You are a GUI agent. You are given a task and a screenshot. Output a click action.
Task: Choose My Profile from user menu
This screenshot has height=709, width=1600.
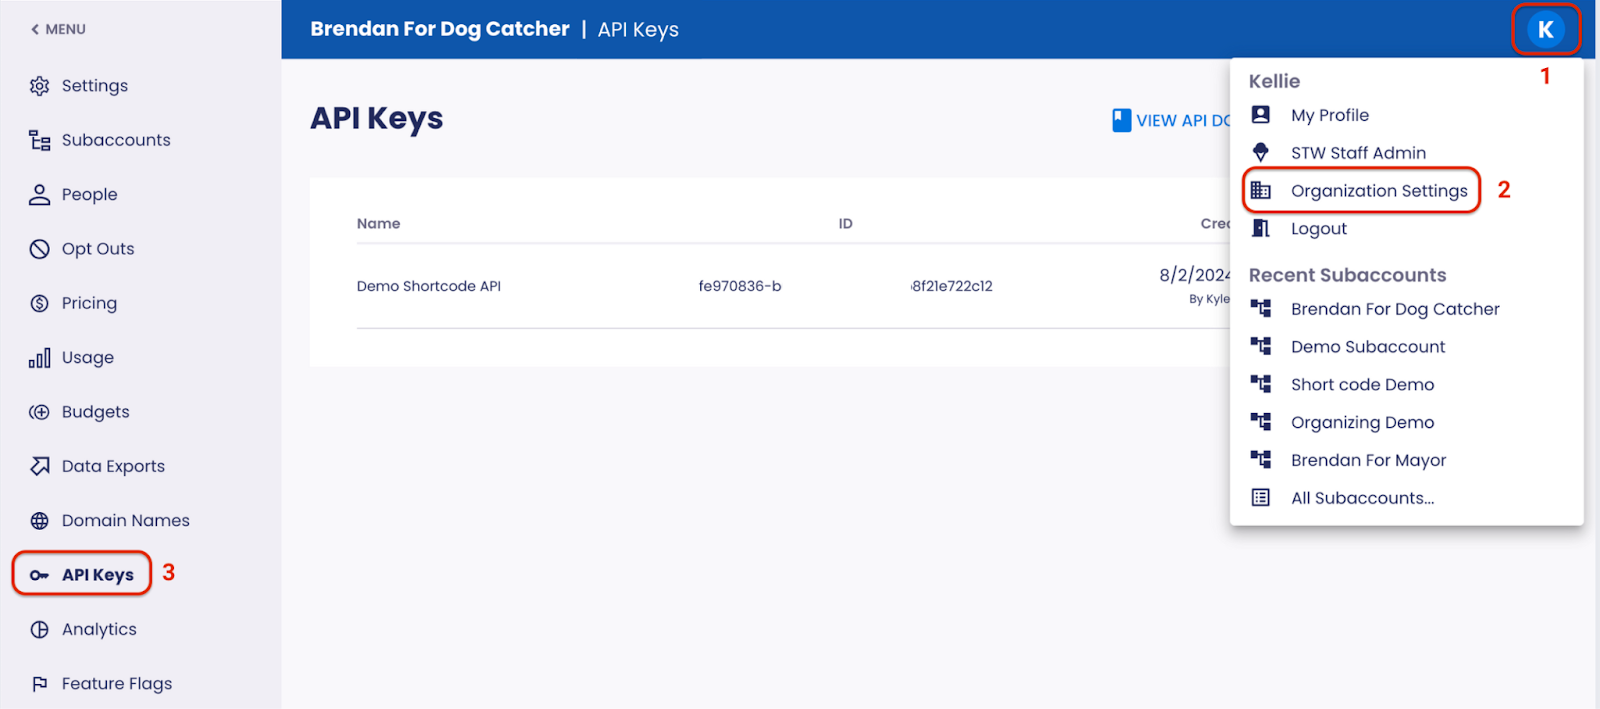pos(1330,115)
